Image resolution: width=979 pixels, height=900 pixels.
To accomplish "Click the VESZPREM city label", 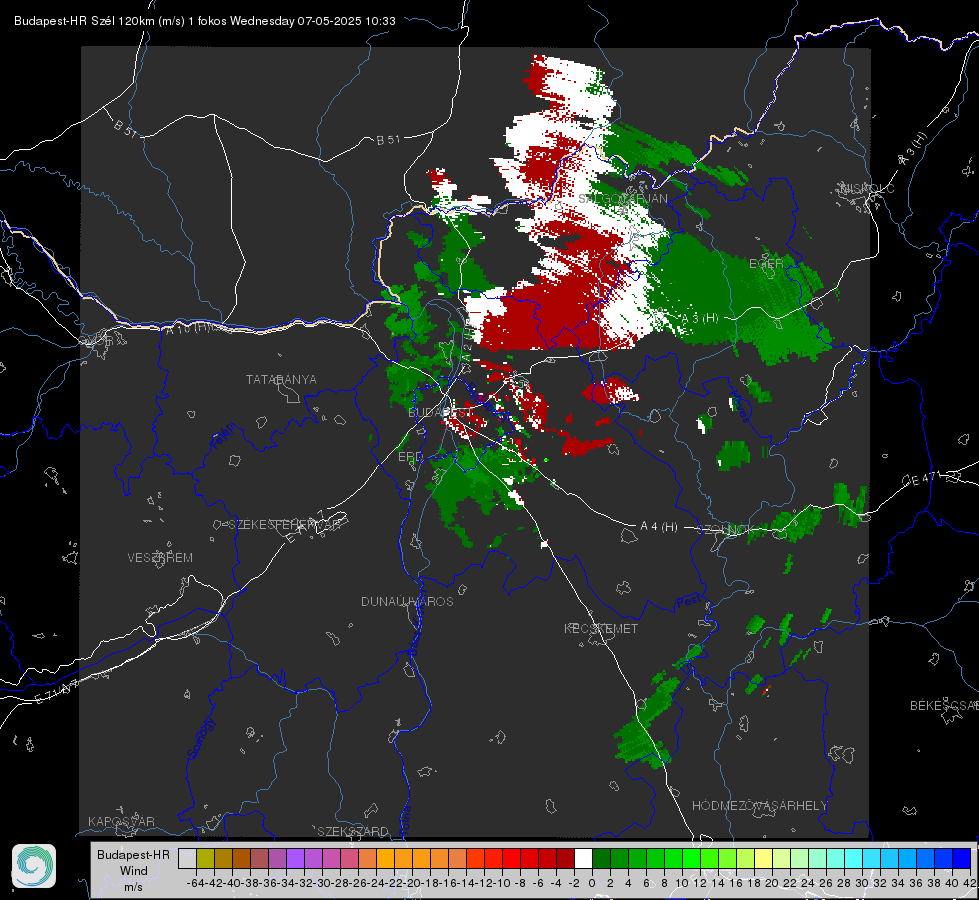I will [160, 558].
